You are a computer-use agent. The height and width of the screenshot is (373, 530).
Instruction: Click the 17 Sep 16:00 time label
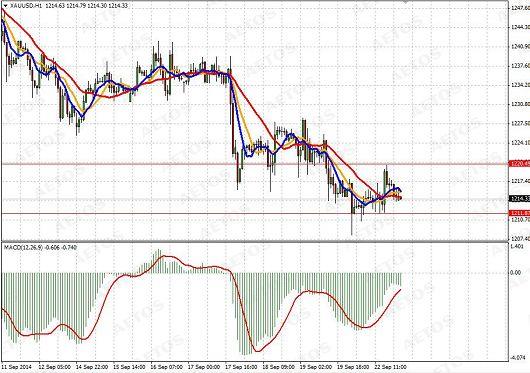(241, 367)
